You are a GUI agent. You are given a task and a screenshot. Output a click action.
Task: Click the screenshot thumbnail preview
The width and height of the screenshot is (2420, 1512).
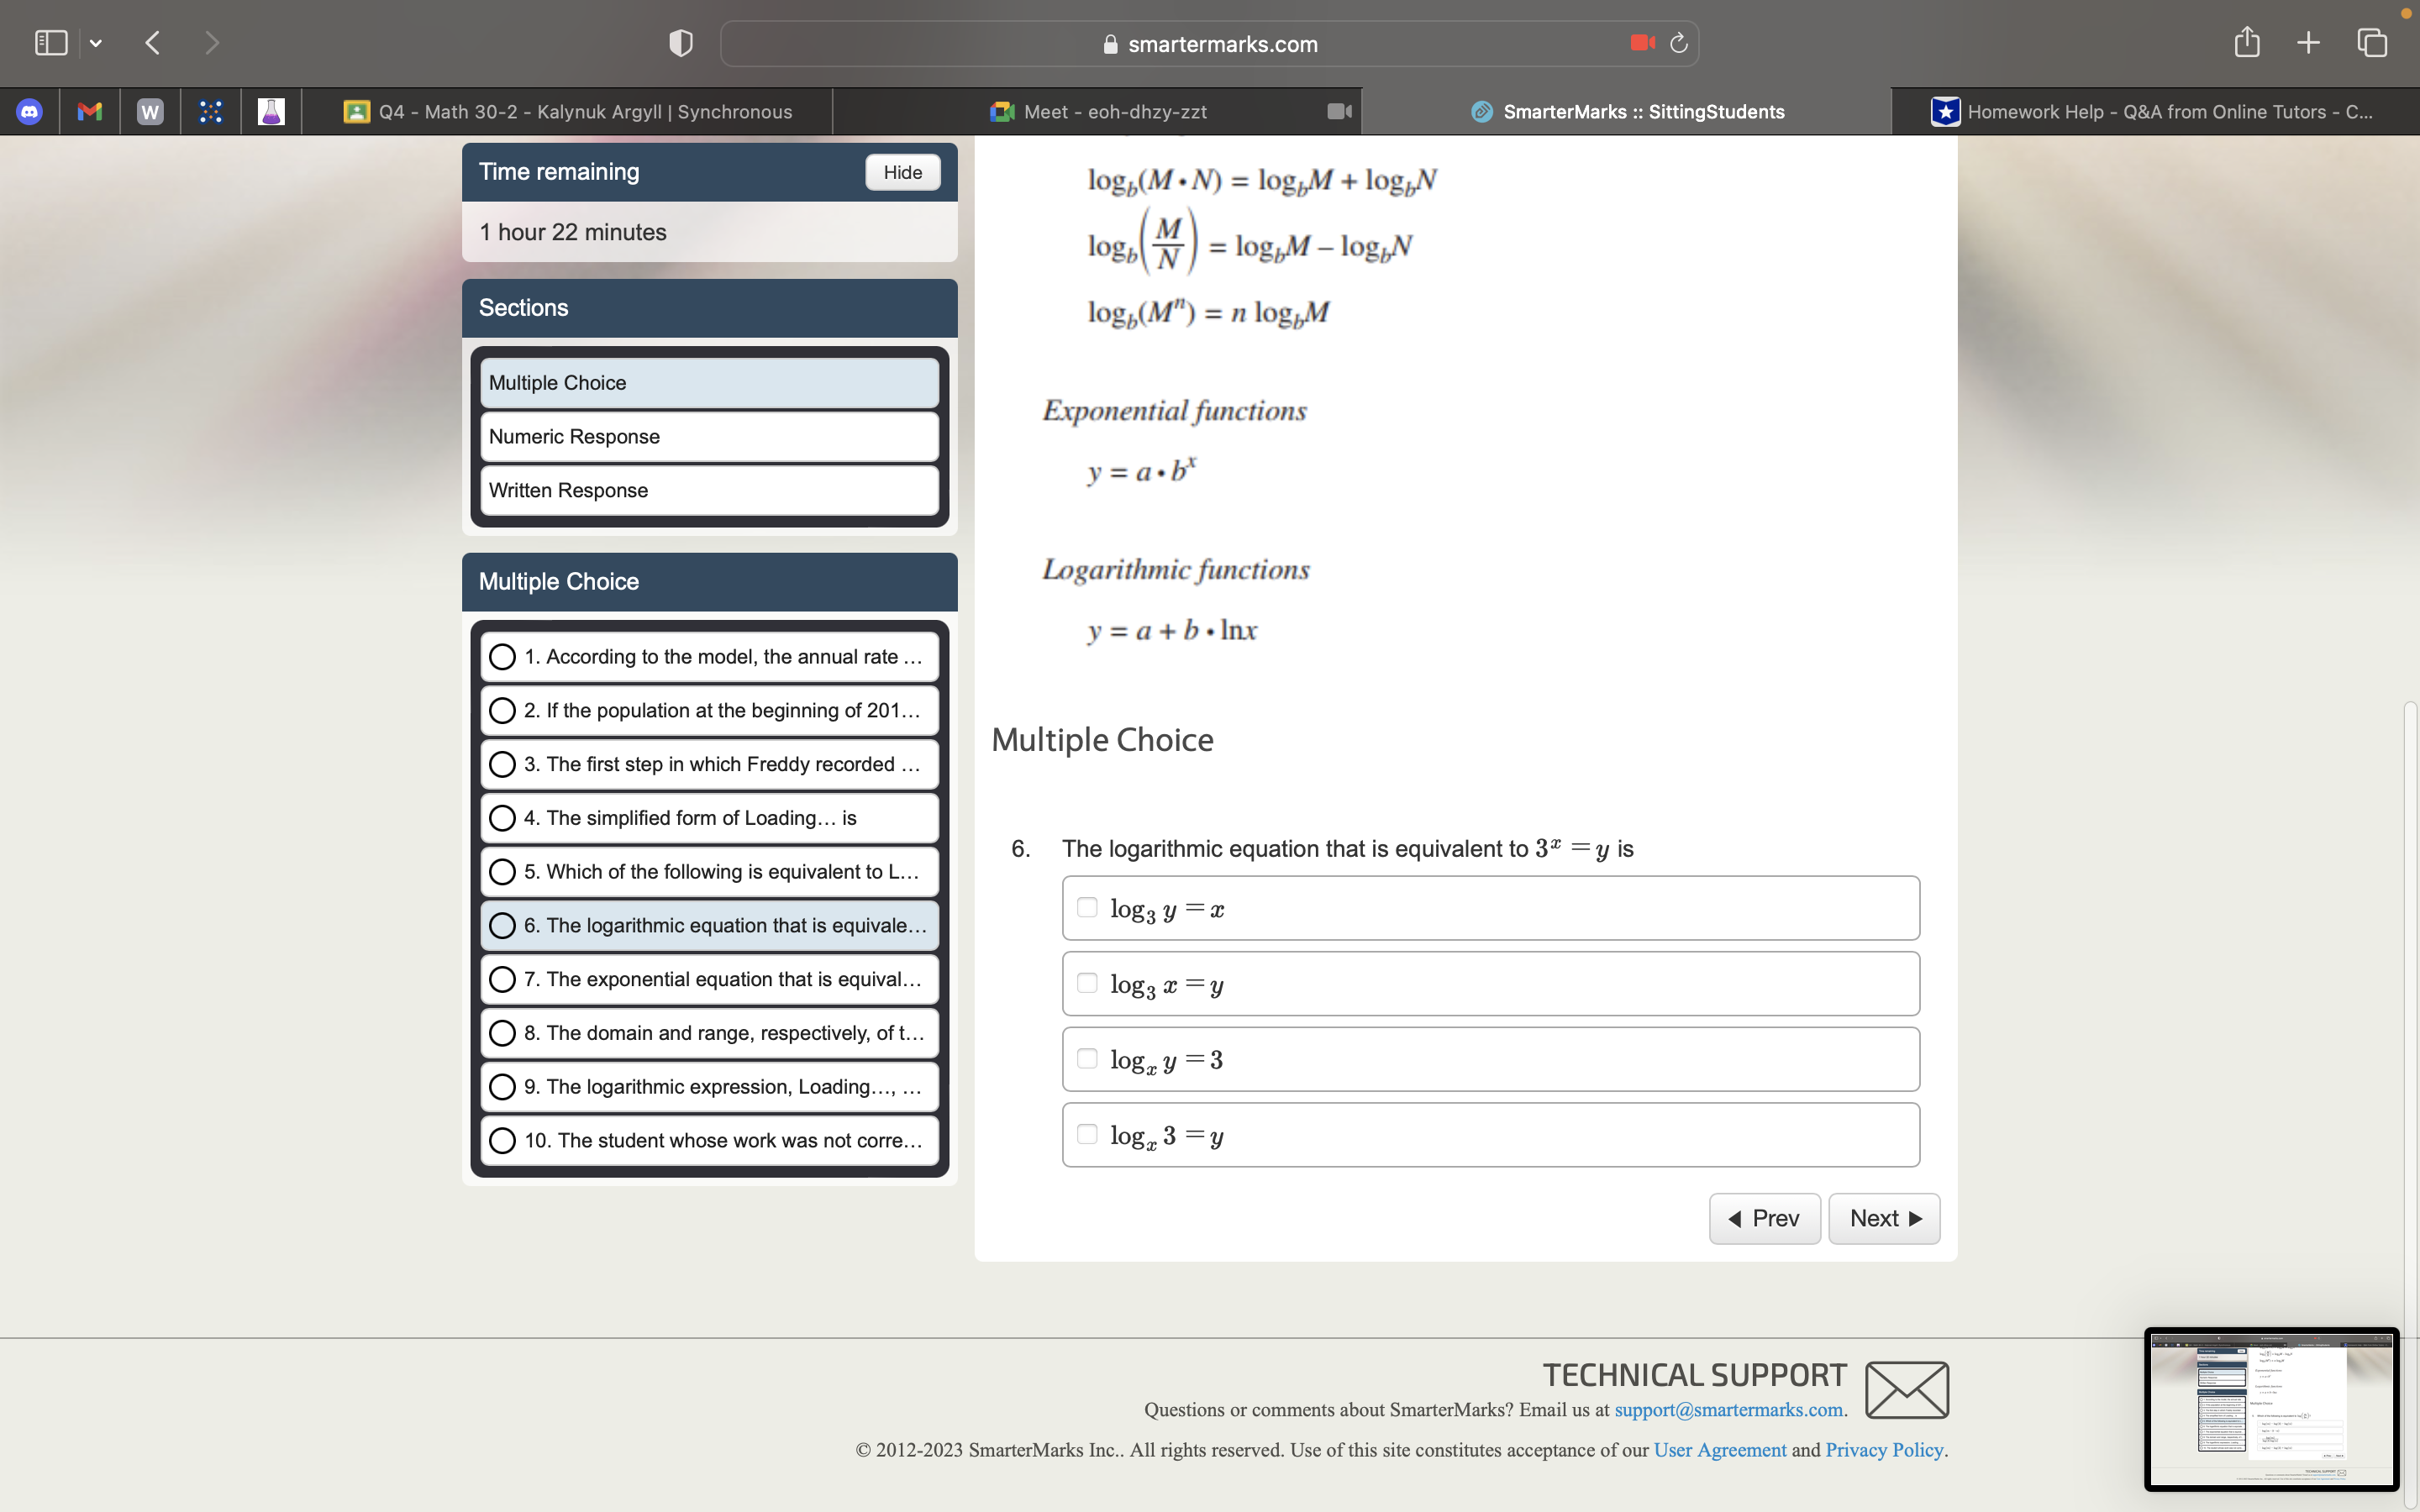pyautogui.click(x=2268, y=1410)
